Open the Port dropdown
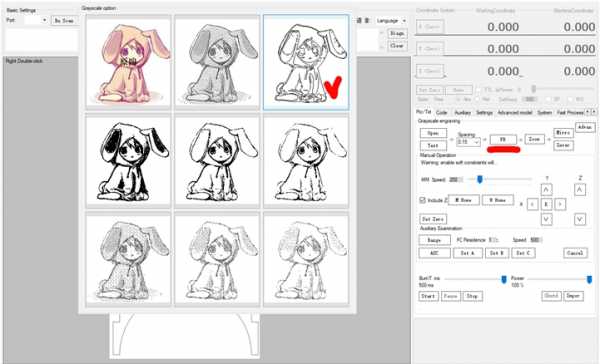This screenshot has height=364, width=600. pos(36,20)
